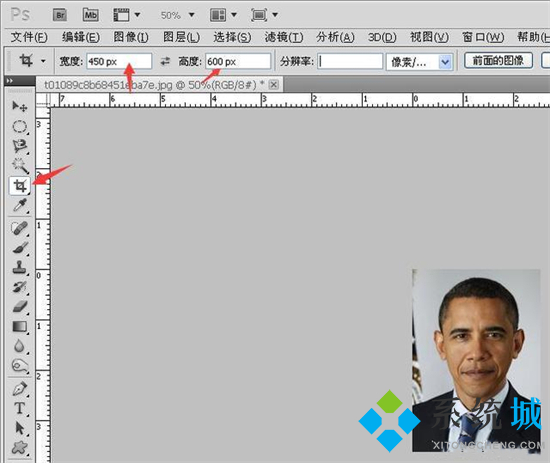The width and height of the screenshot is (550, 463).
Task: Close the t01089c8b68451eba7e.jpg document tab
Action: (274, 85)
